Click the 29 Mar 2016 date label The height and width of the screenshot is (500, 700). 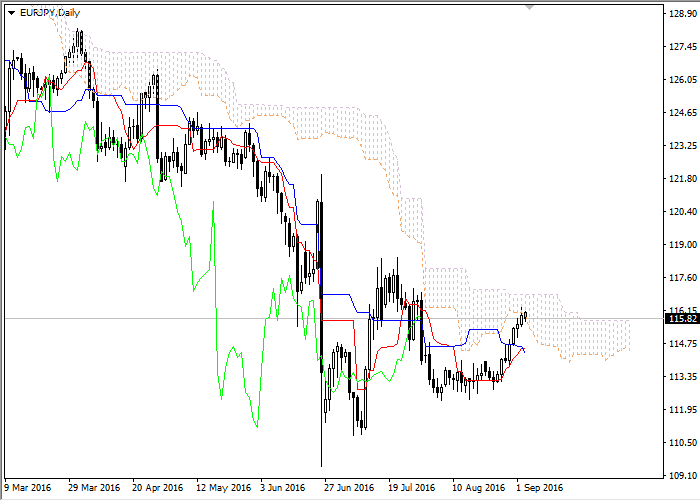94,488
